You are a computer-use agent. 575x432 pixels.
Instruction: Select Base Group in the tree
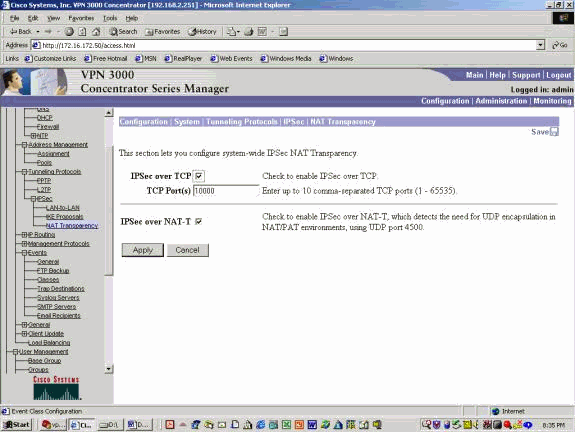pos(45,361)
